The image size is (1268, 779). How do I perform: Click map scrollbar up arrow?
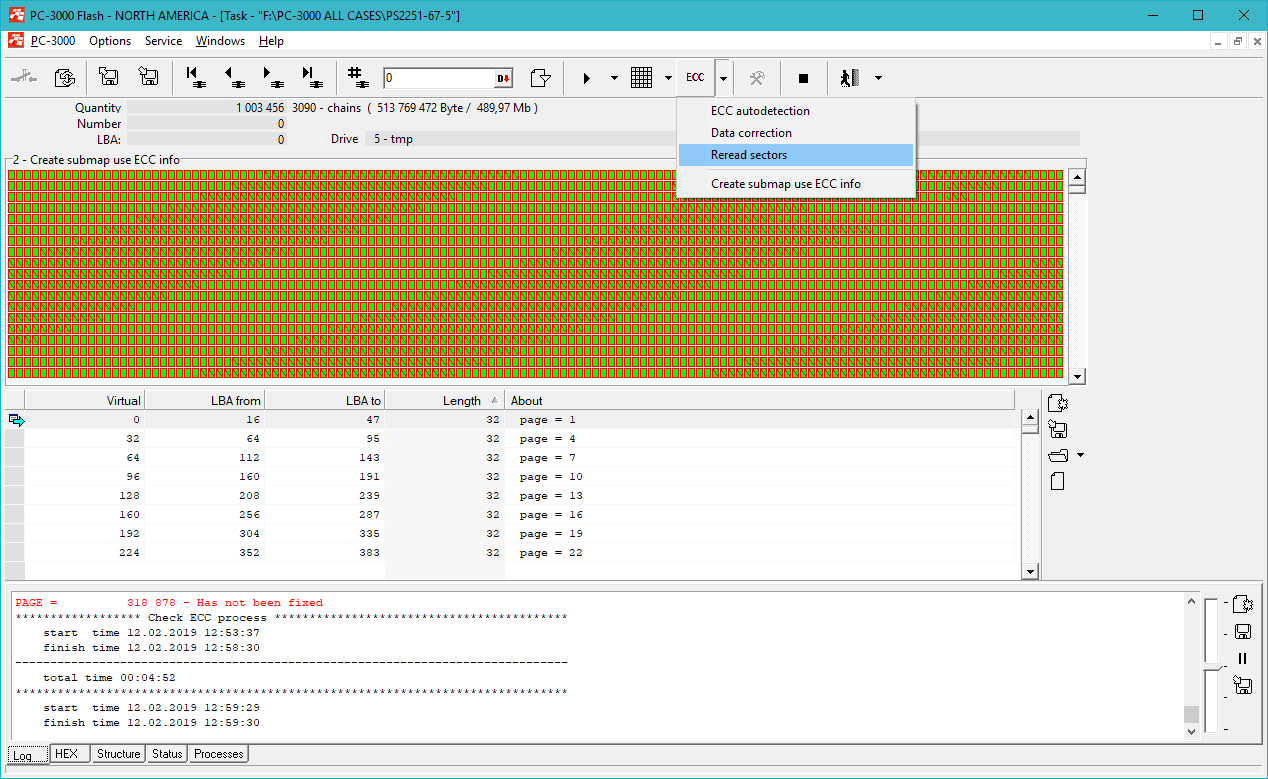[1077, 179]
